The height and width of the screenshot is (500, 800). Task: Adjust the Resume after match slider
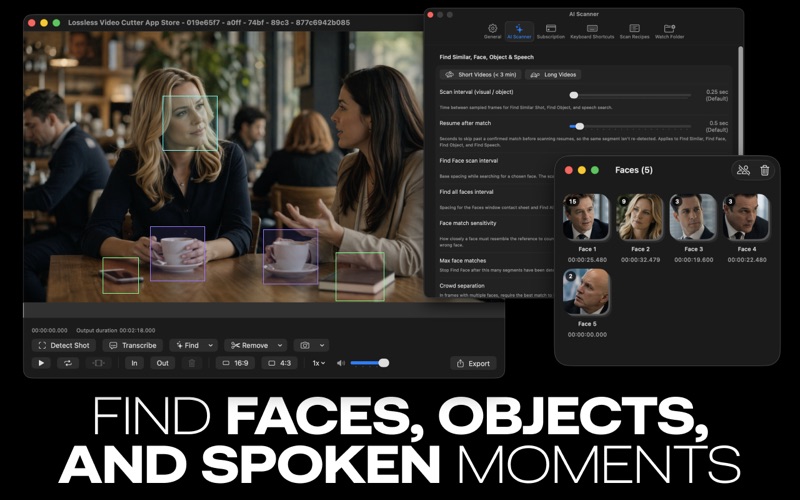[x=630, y=126]
